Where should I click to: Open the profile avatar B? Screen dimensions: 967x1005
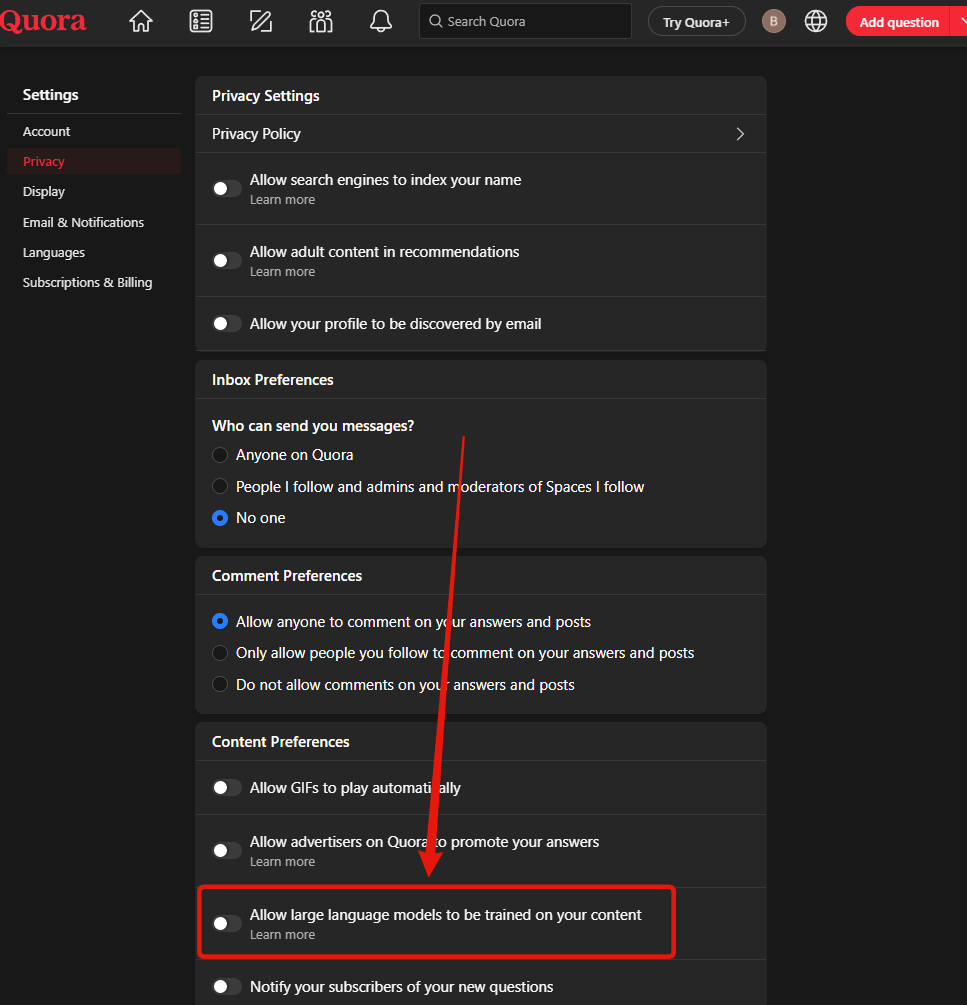(773, 21)
